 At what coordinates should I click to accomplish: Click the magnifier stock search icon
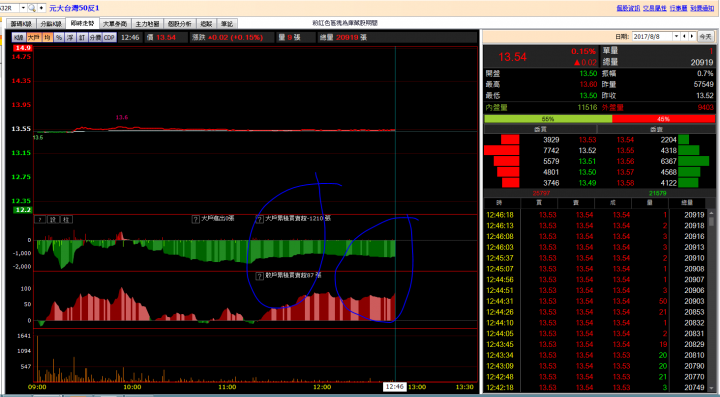[x=32, y=8]
